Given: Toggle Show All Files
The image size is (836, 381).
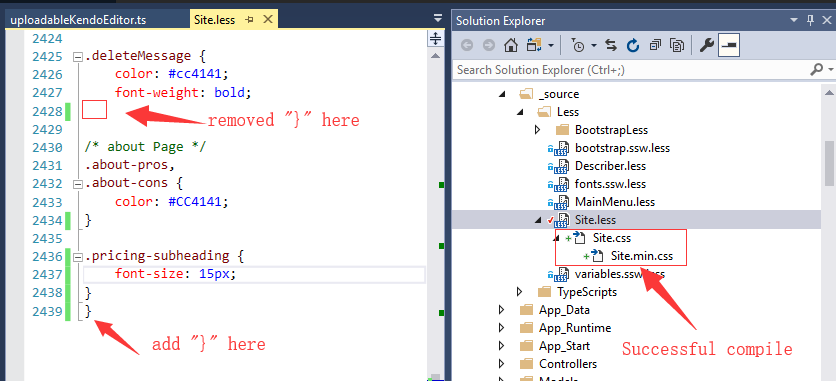Looking at the screenshot, I should [x=677, y=46].
